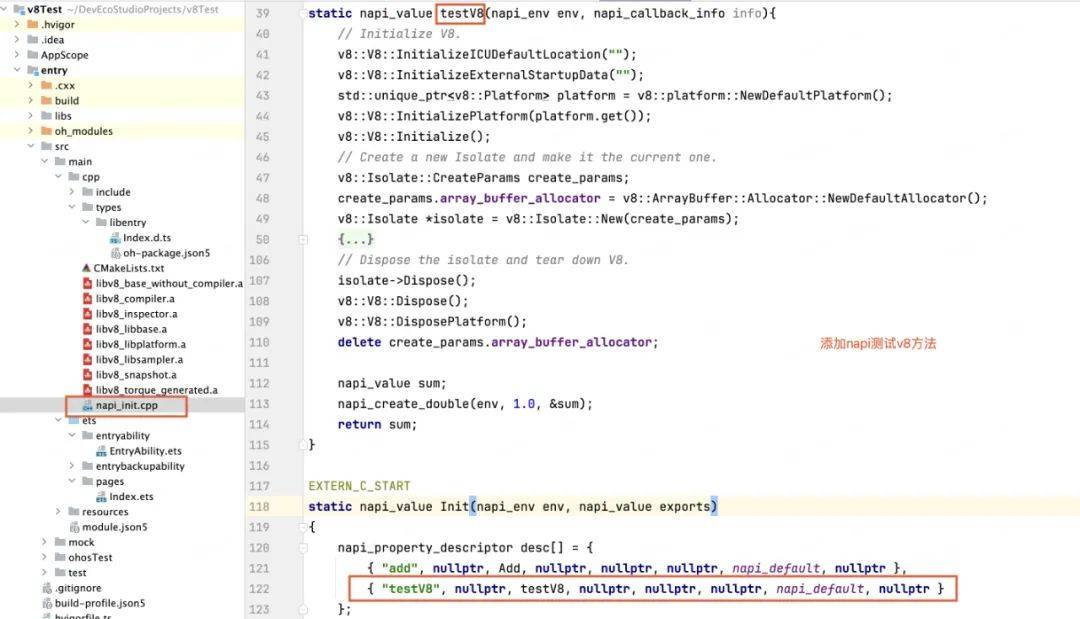Click "napi_value sum;" on line 112
This screenshot has height=619, width=1080.
[392, 383]
